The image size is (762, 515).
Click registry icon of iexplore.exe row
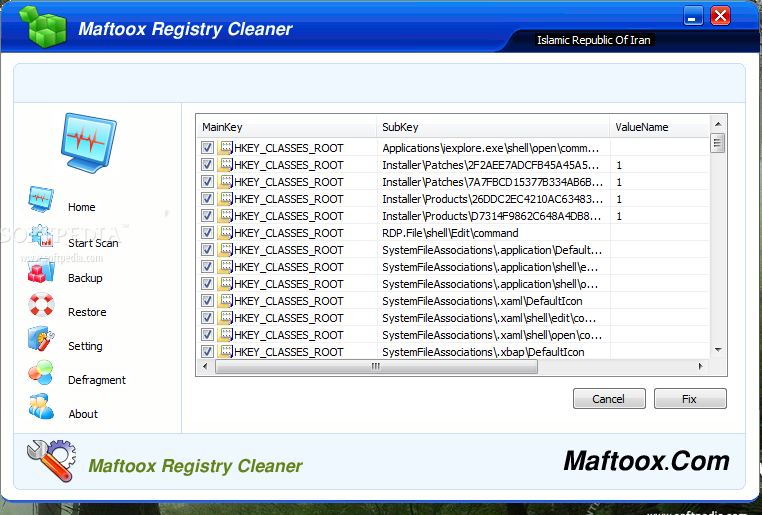(225, 147)
